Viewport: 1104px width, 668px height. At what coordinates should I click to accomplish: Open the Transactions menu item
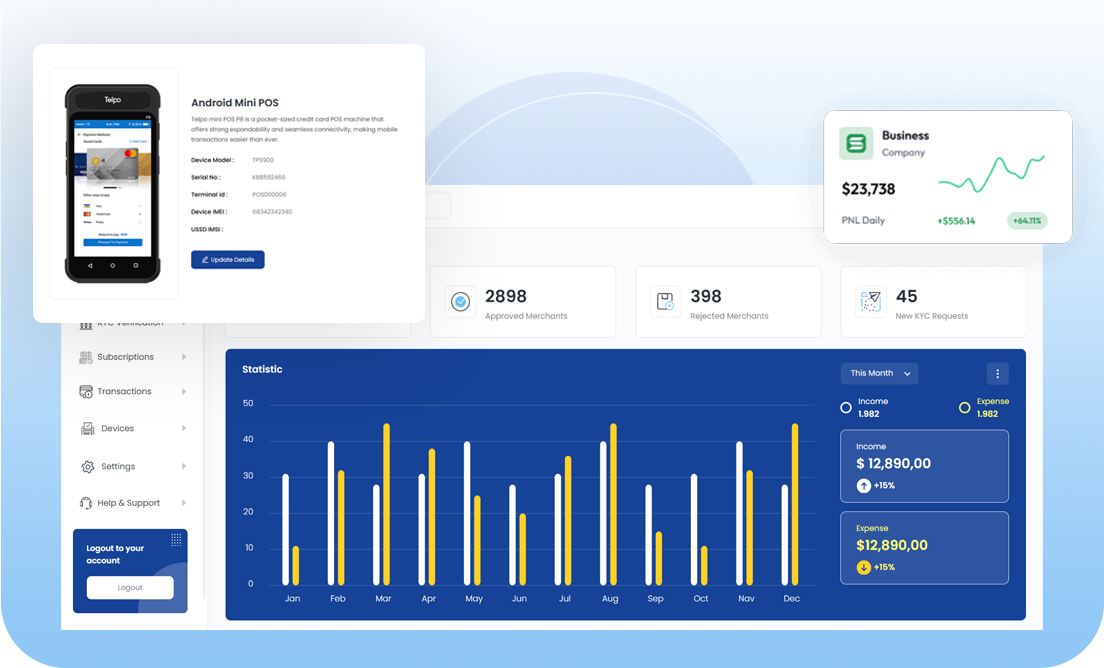tap(124, 392)
